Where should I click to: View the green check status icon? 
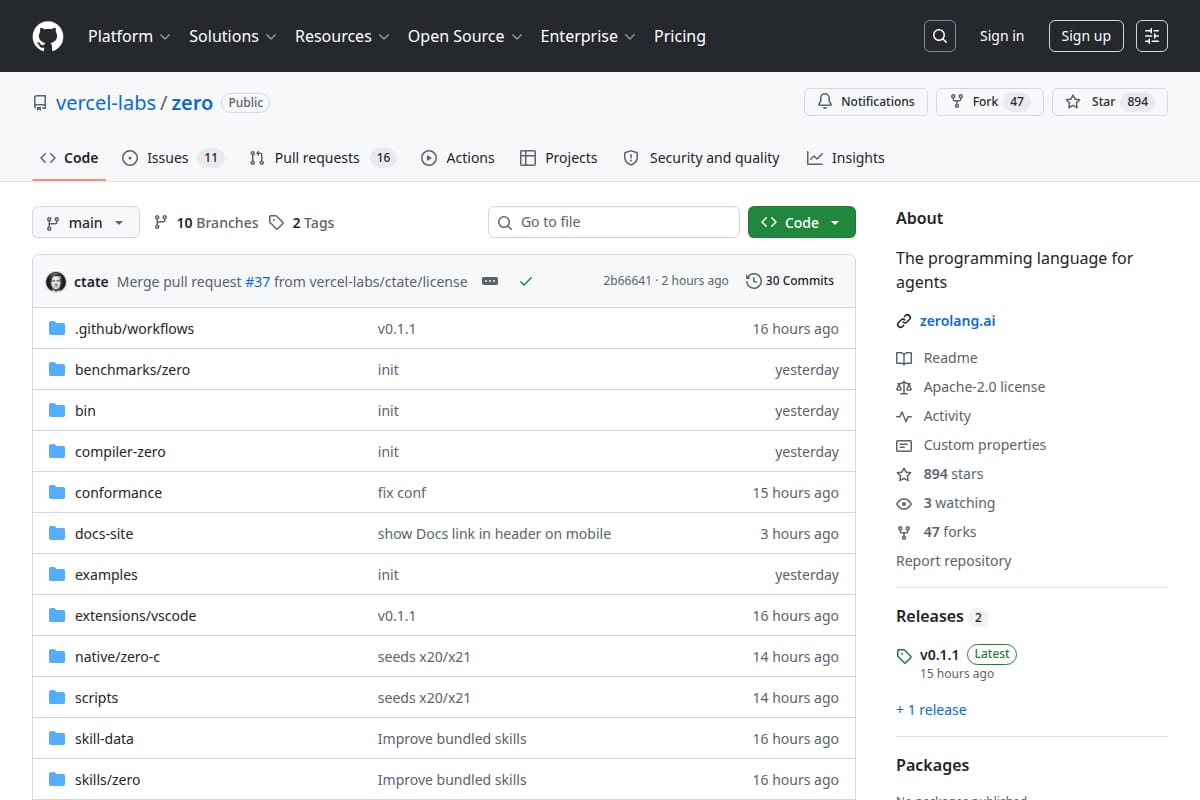pos(526,281)
